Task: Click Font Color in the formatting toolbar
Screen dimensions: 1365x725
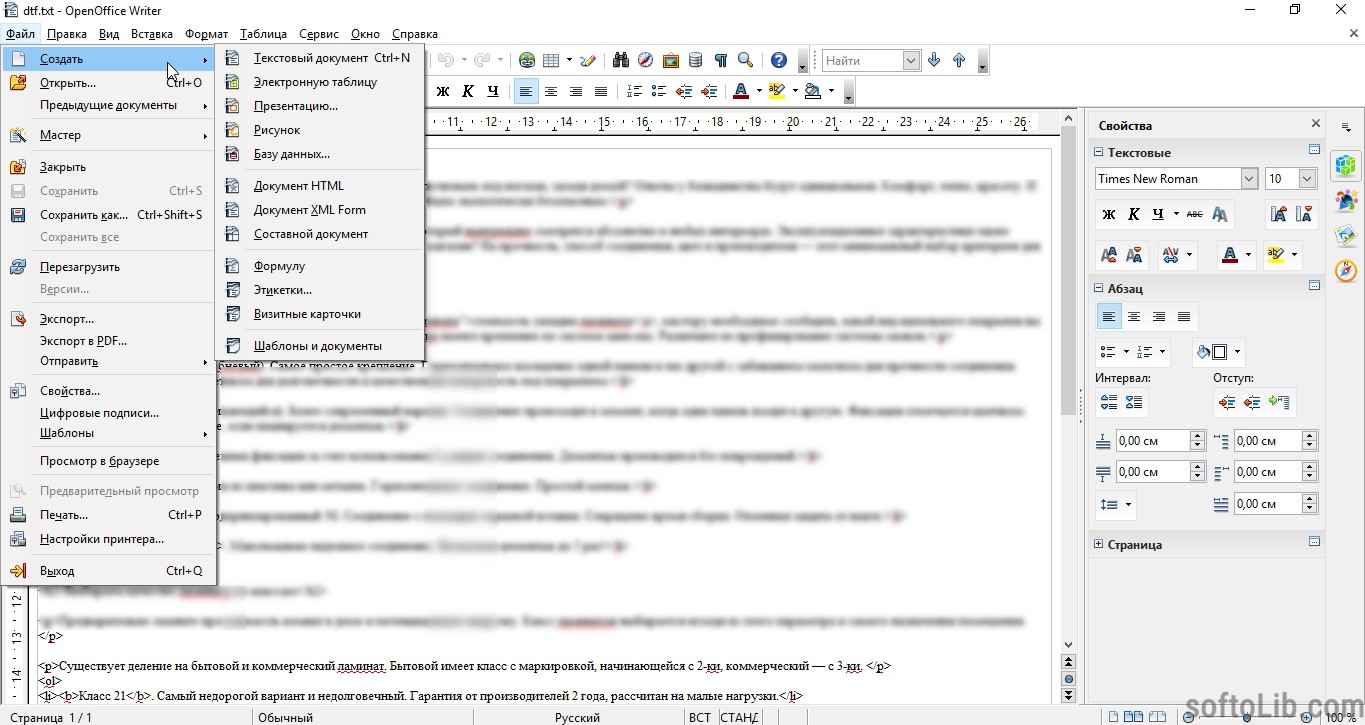Action: (740, 91)
